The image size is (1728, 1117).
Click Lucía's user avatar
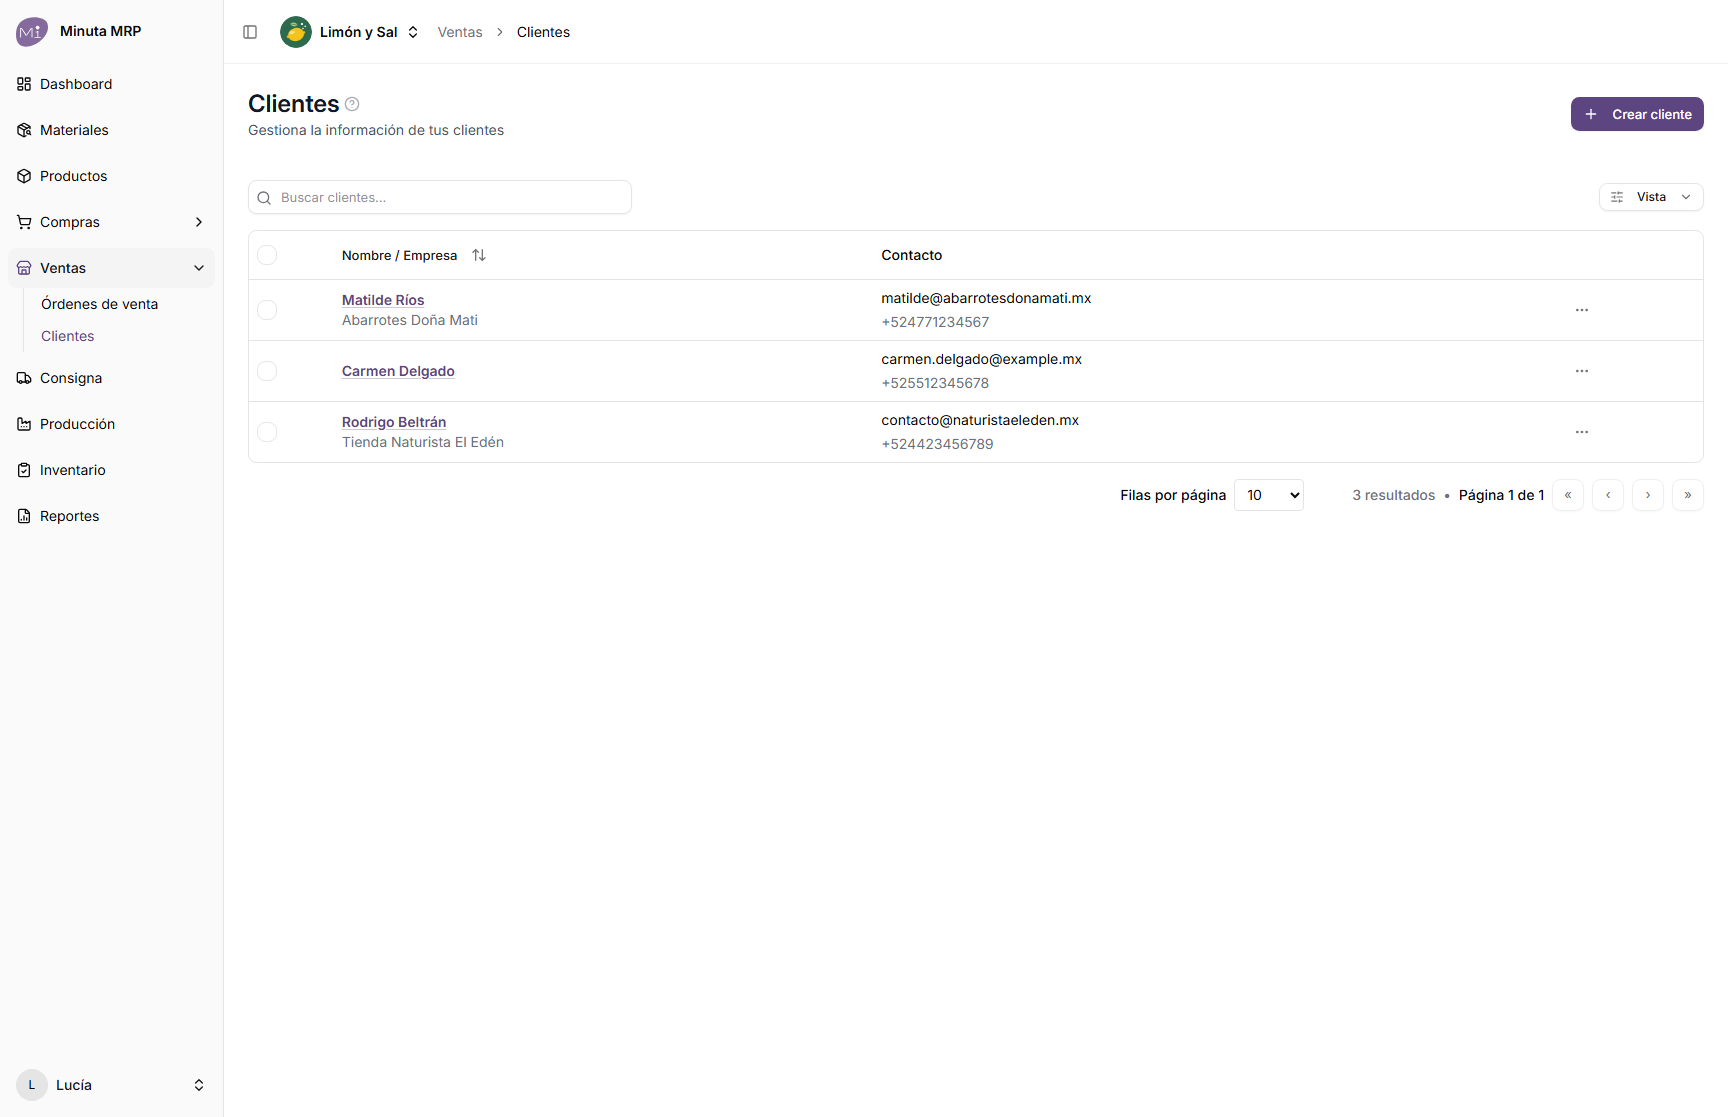[x=32, y=1085]
